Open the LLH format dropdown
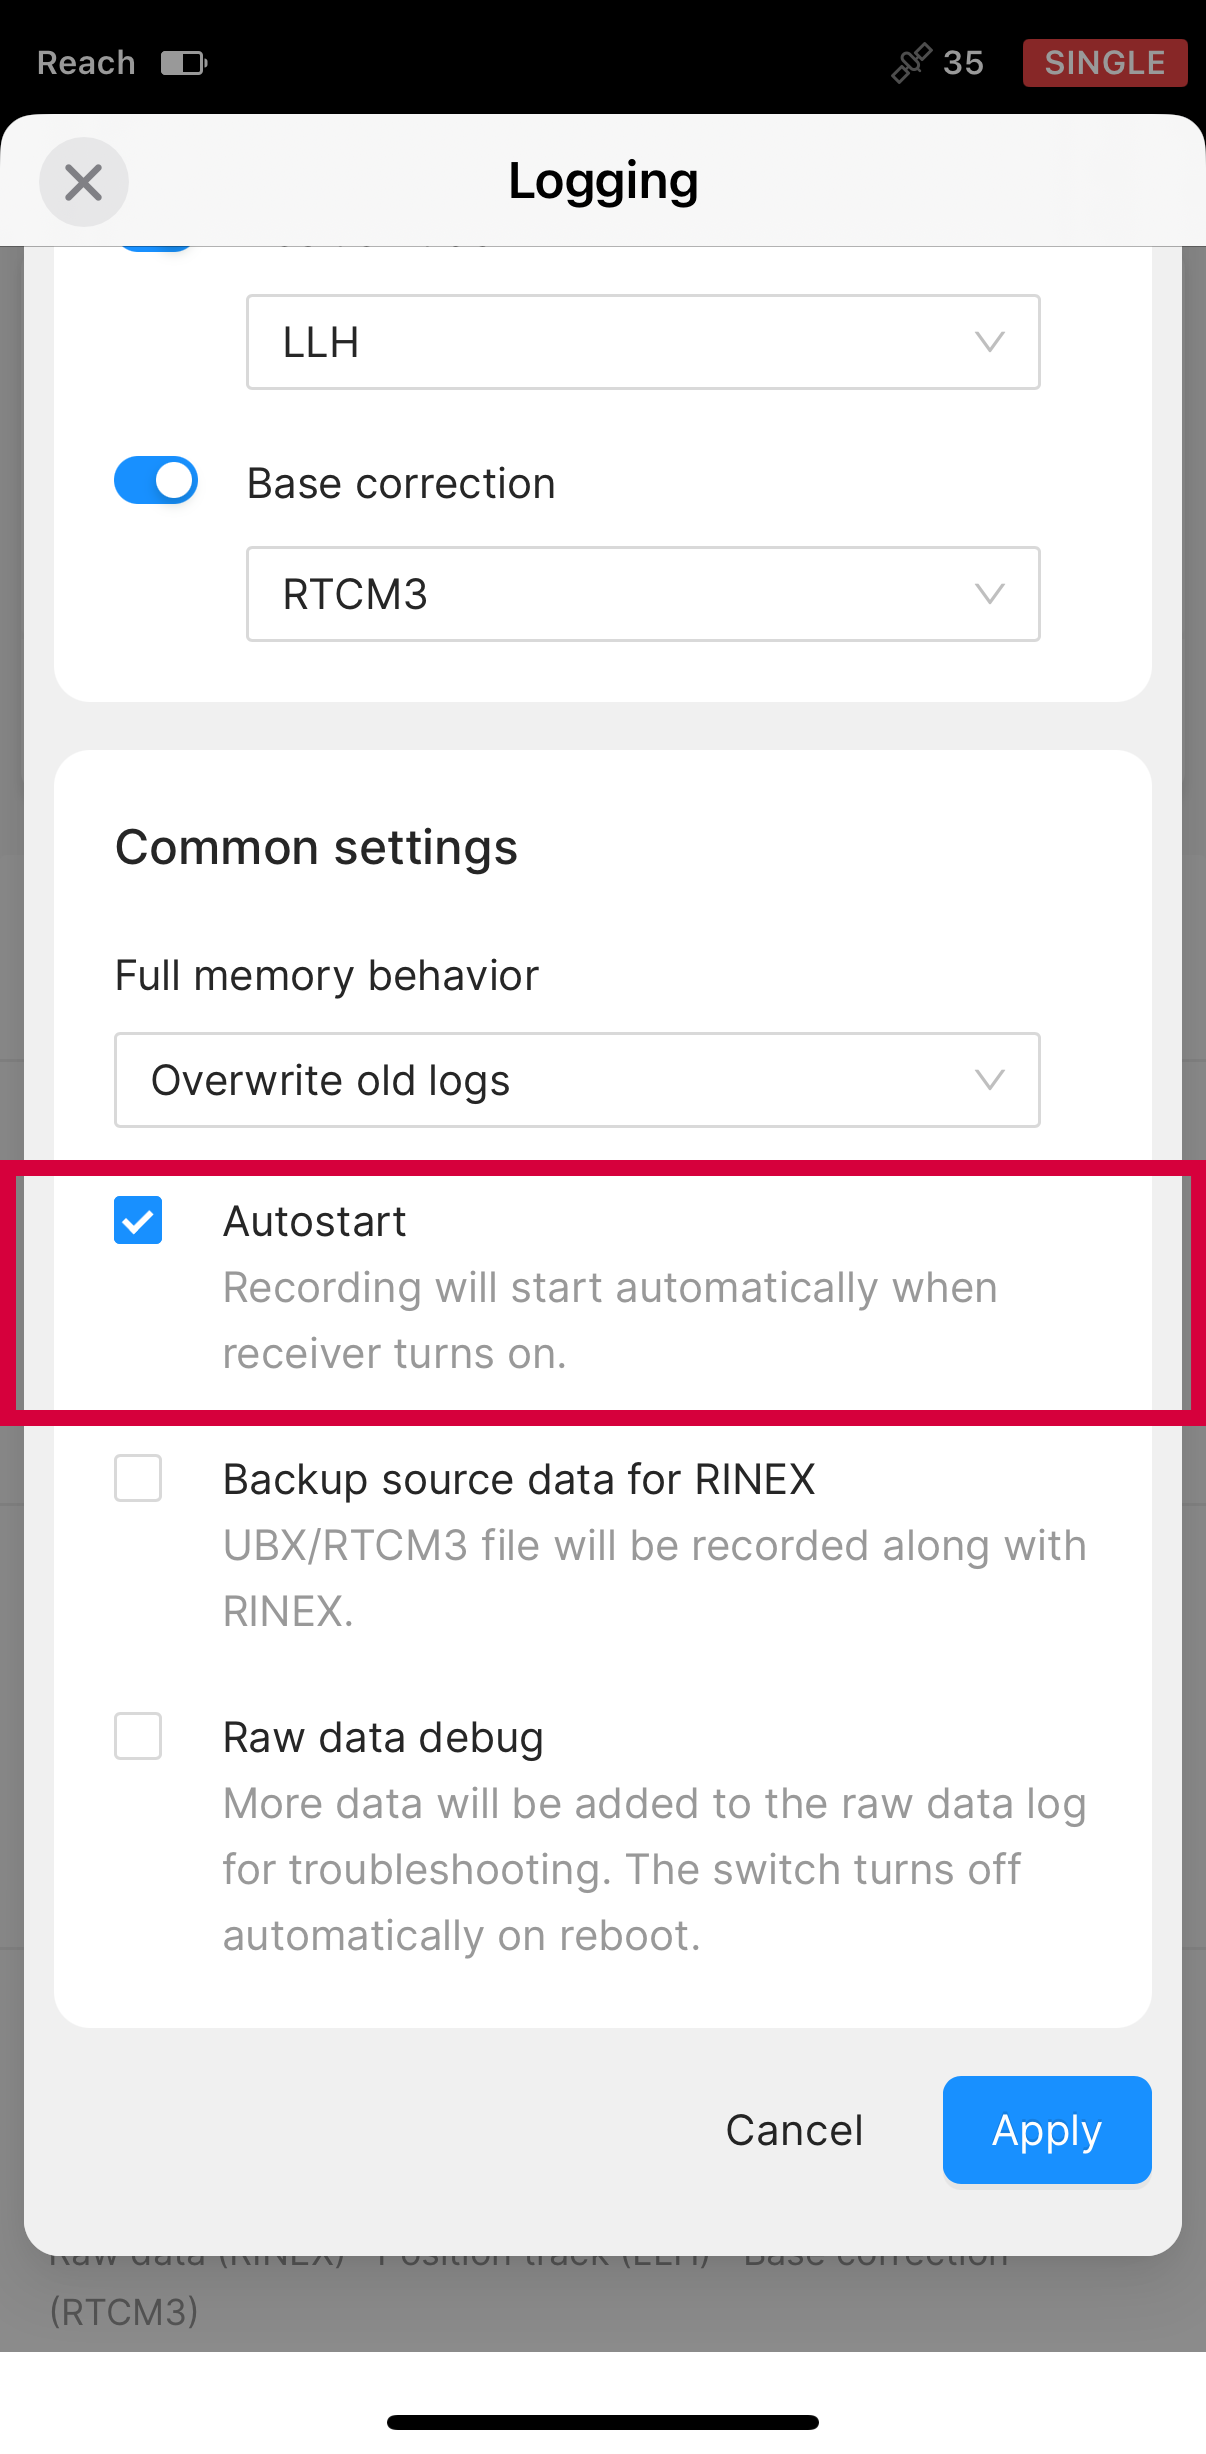Screen dimensions: 1206x2454 (x=642, y=342)
